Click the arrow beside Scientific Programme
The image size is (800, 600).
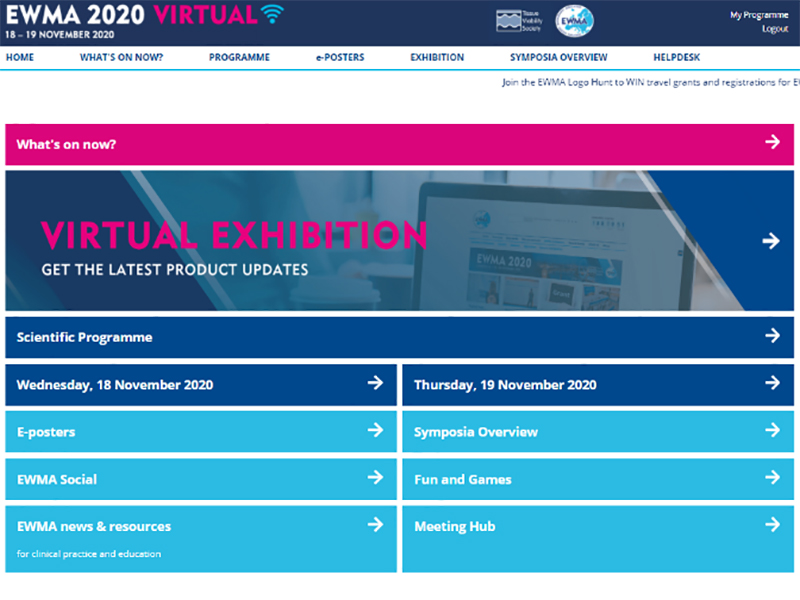click(x=772, y=336)
